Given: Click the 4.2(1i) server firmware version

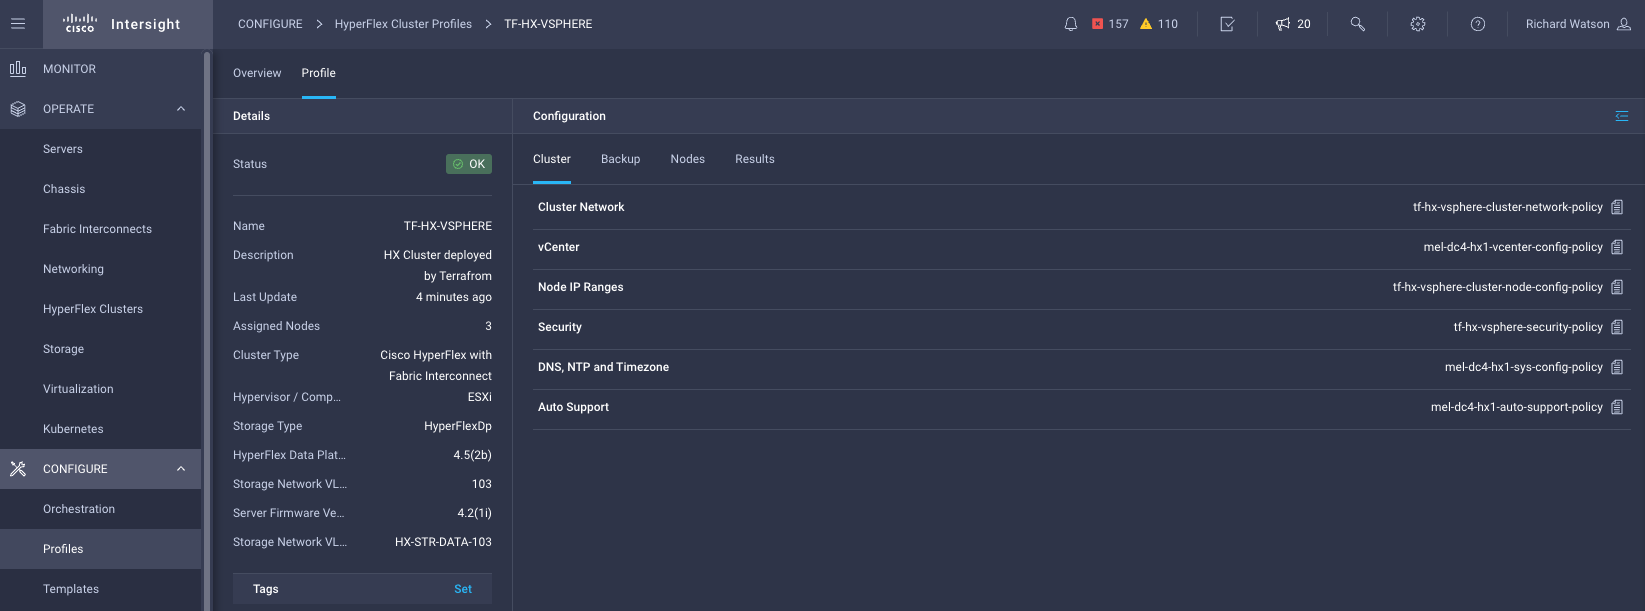Looking at the screenshot, I should pos(474,513).
